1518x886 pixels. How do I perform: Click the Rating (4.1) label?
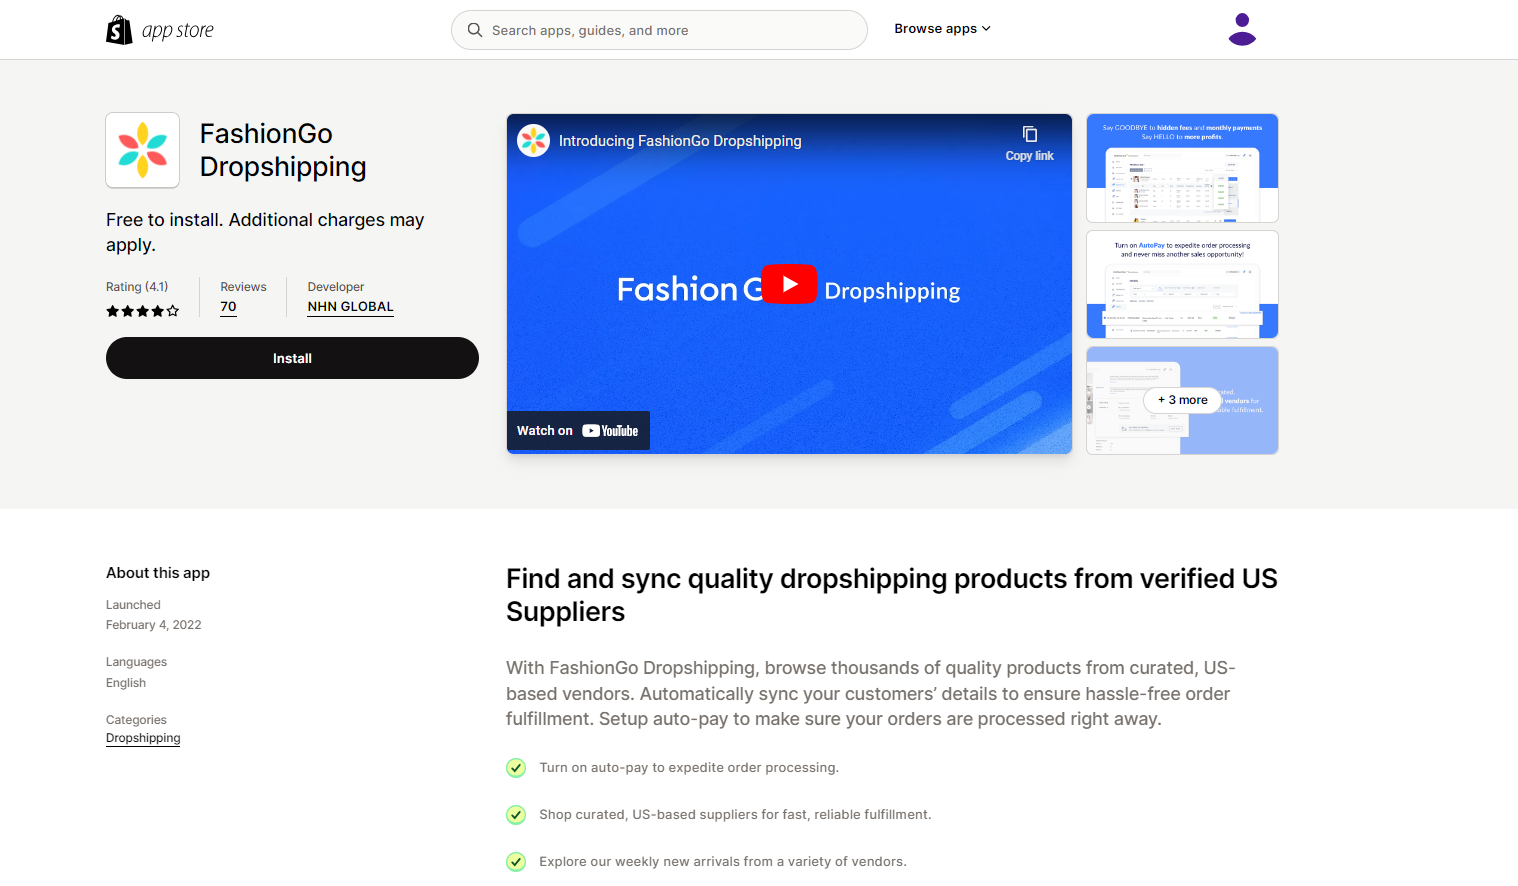click(137, 287)
